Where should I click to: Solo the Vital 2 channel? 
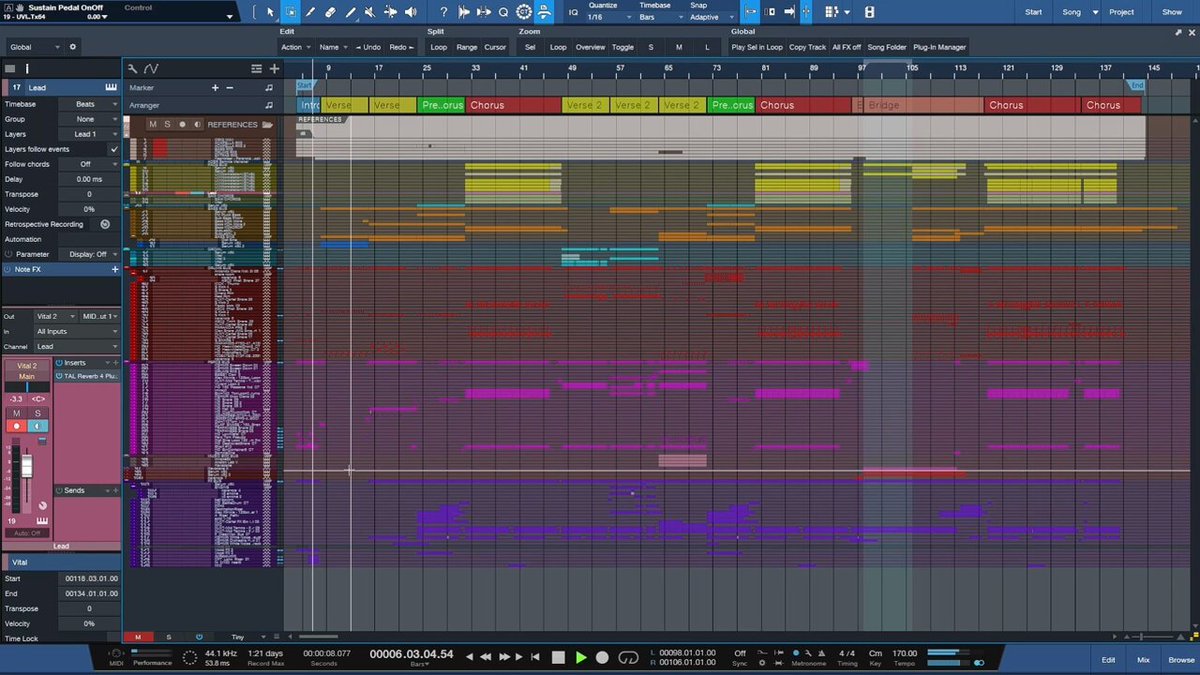[38, 413]
